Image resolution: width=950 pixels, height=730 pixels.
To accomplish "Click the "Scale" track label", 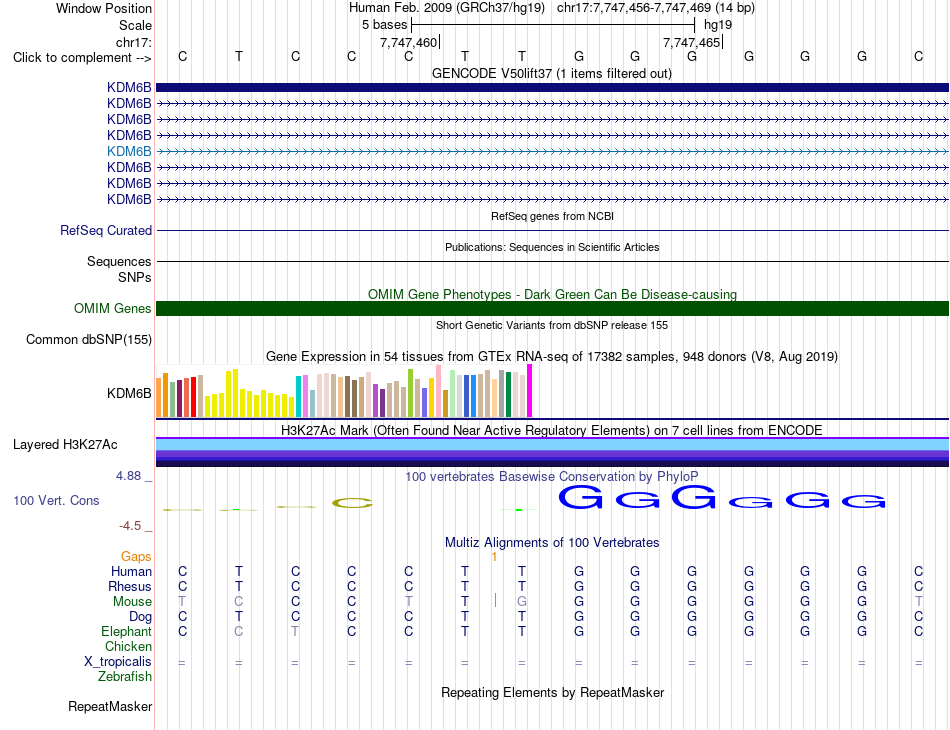I will pos(135,25).
